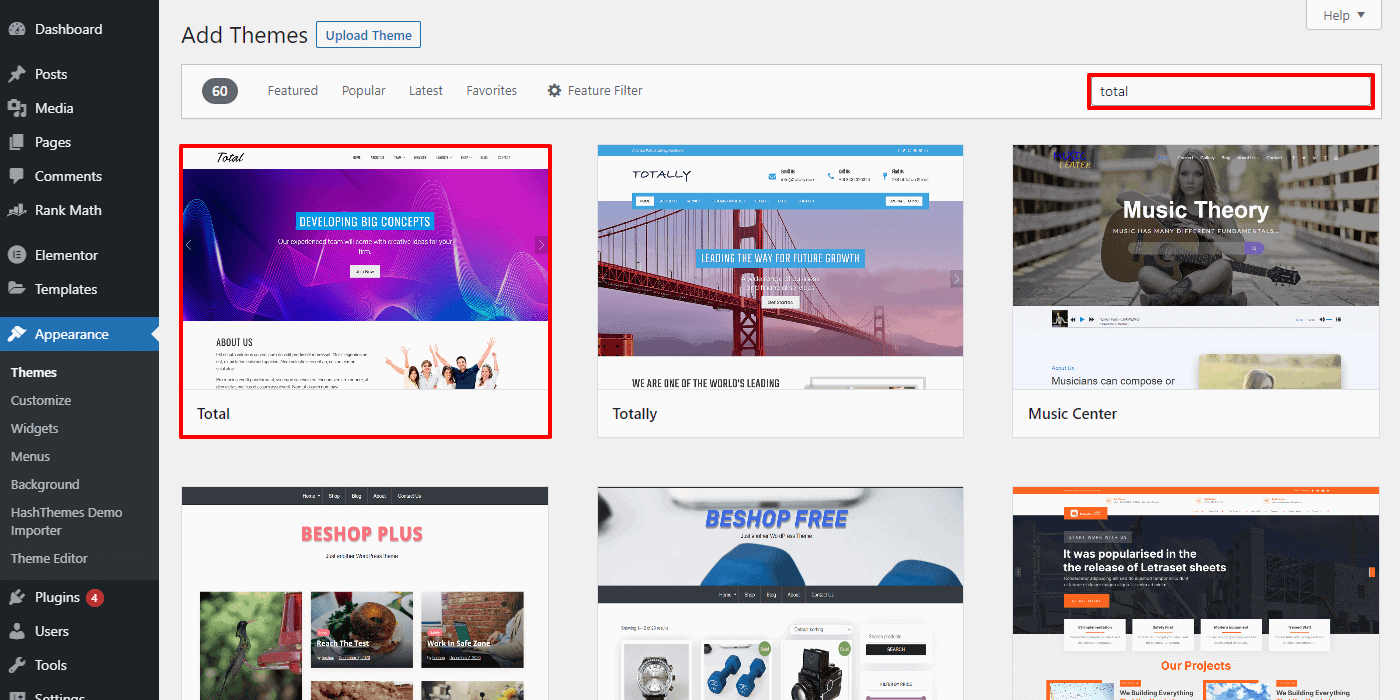Open the 'Our Projects' construction theme thumbnail
The height and width of the screenshot is (700, 1400).
click(x=1196, y=593)
